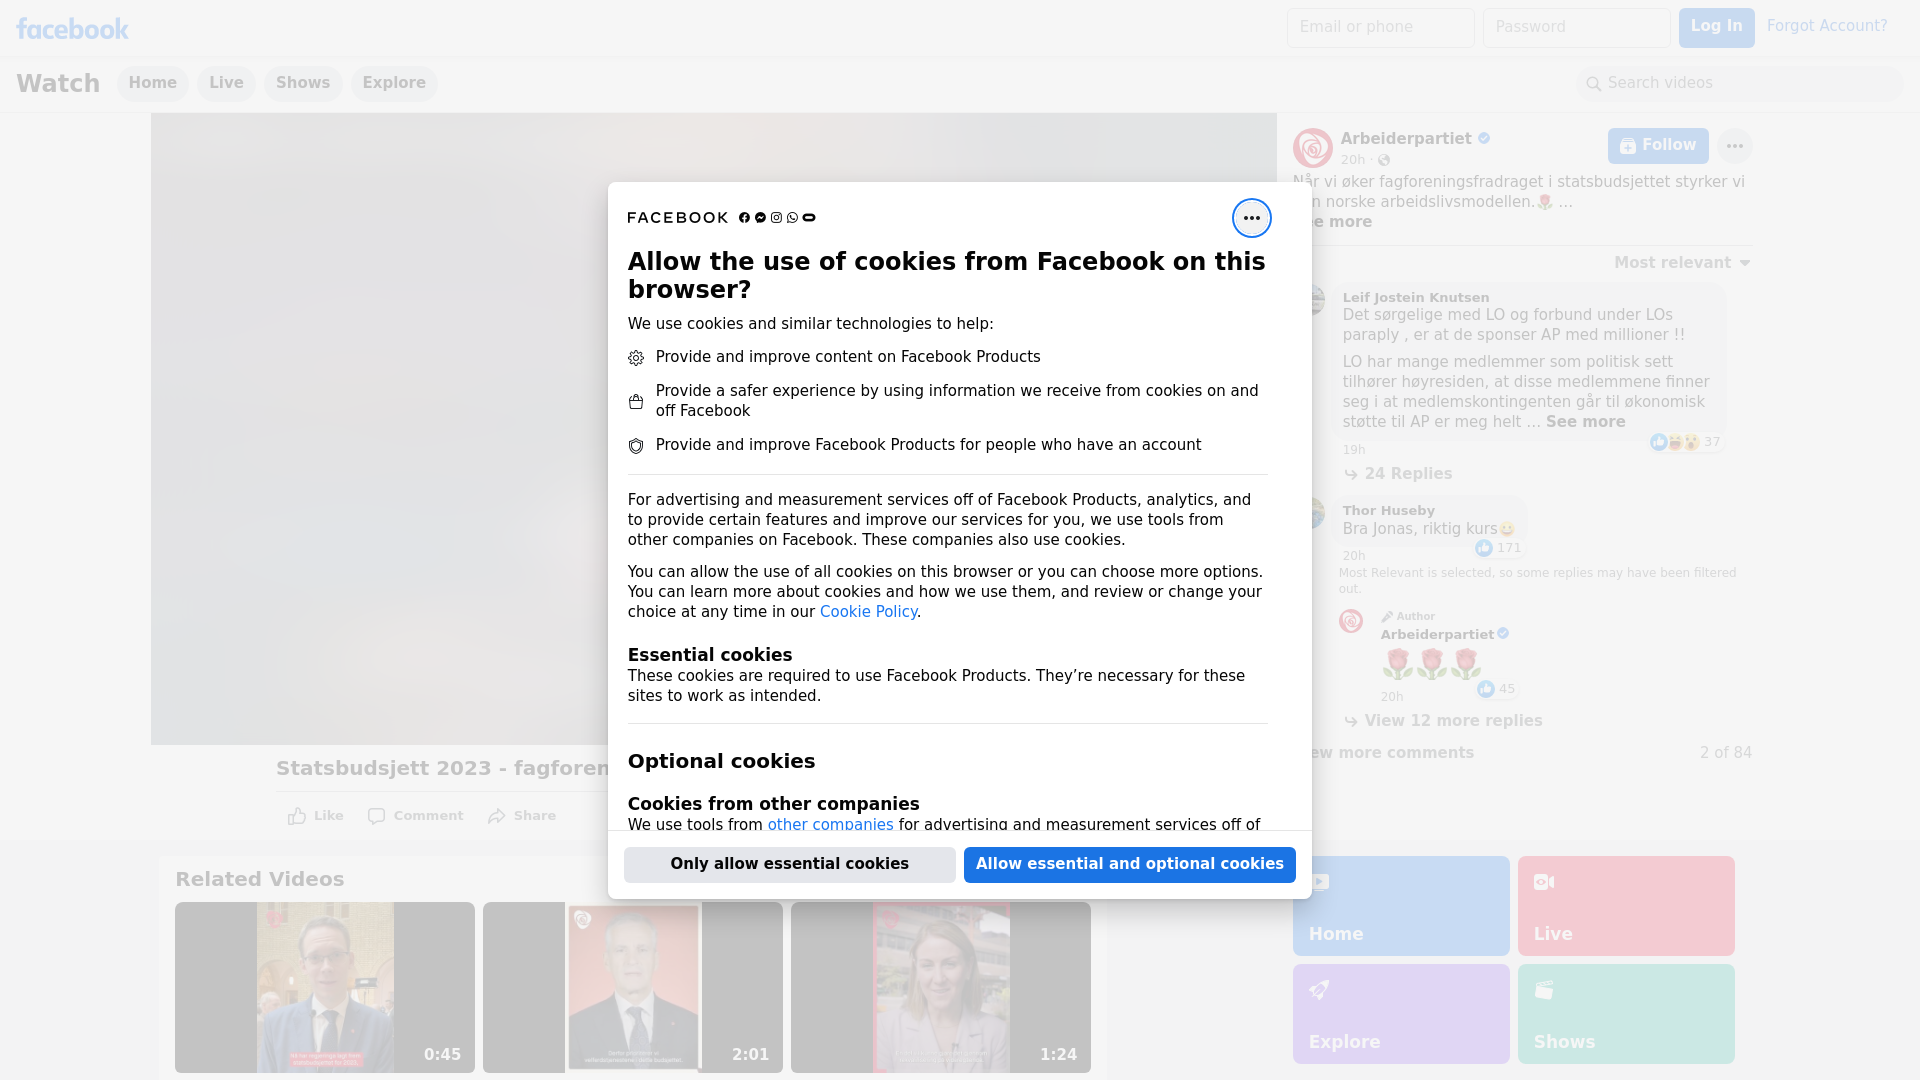Open the Explore tile with rocket icon

coord(1401,1014)
